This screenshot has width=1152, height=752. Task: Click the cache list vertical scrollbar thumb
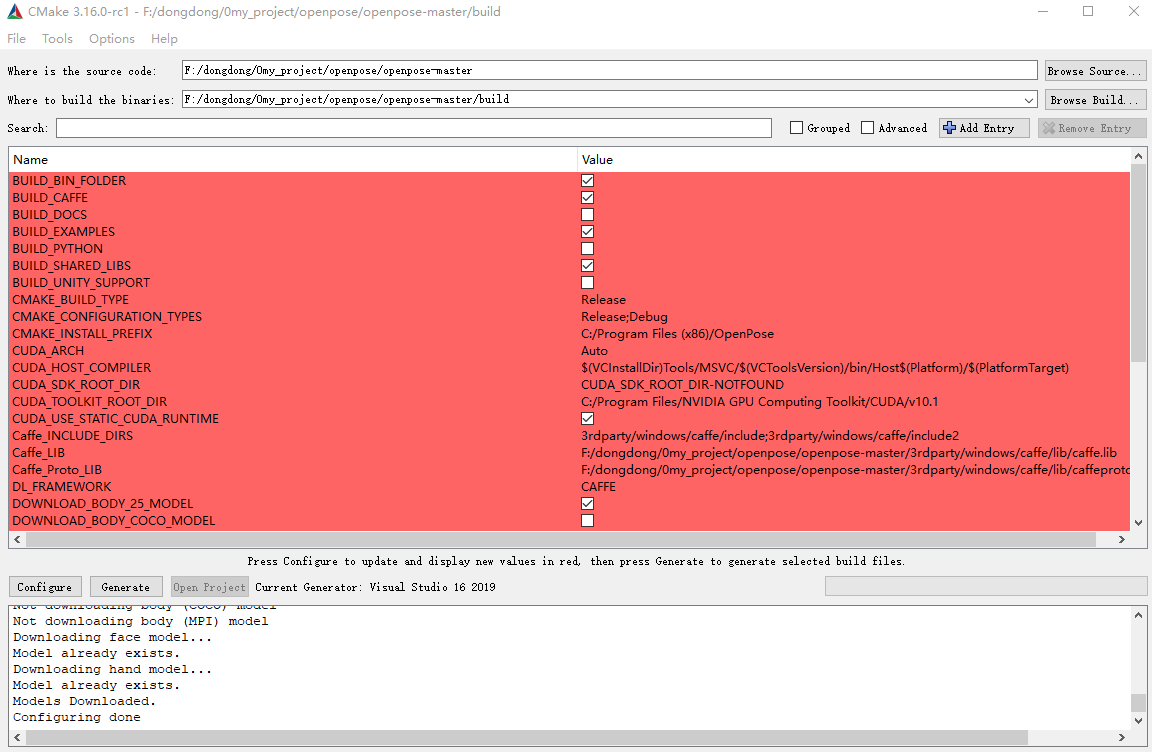(x=1138, y=262)
